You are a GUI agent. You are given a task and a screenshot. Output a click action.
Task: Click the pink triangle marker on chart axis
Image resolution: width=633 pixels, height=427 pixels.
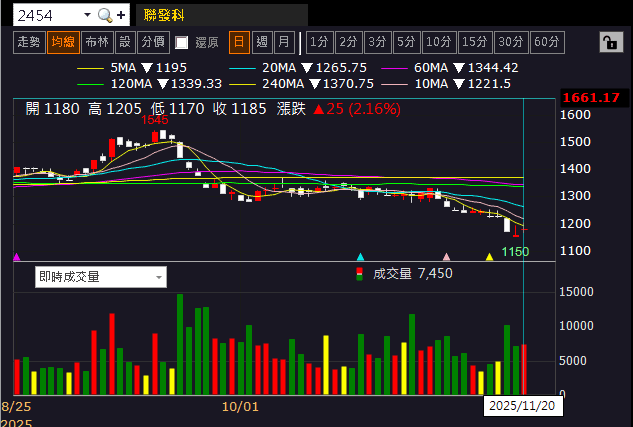tap(446, 257)
